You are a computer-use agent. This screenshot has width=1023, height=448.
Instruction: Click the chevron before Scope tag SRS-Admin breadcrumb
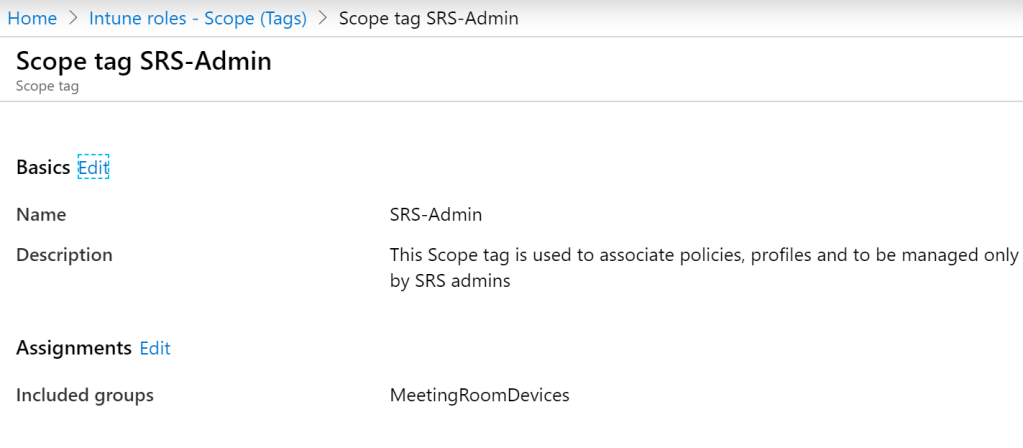click(323, 18)
